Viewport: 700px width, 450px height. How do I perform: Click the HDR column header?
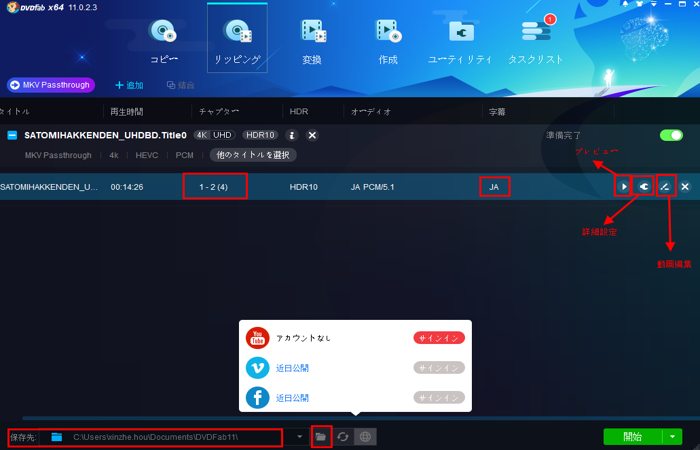(x=299, y=112)
